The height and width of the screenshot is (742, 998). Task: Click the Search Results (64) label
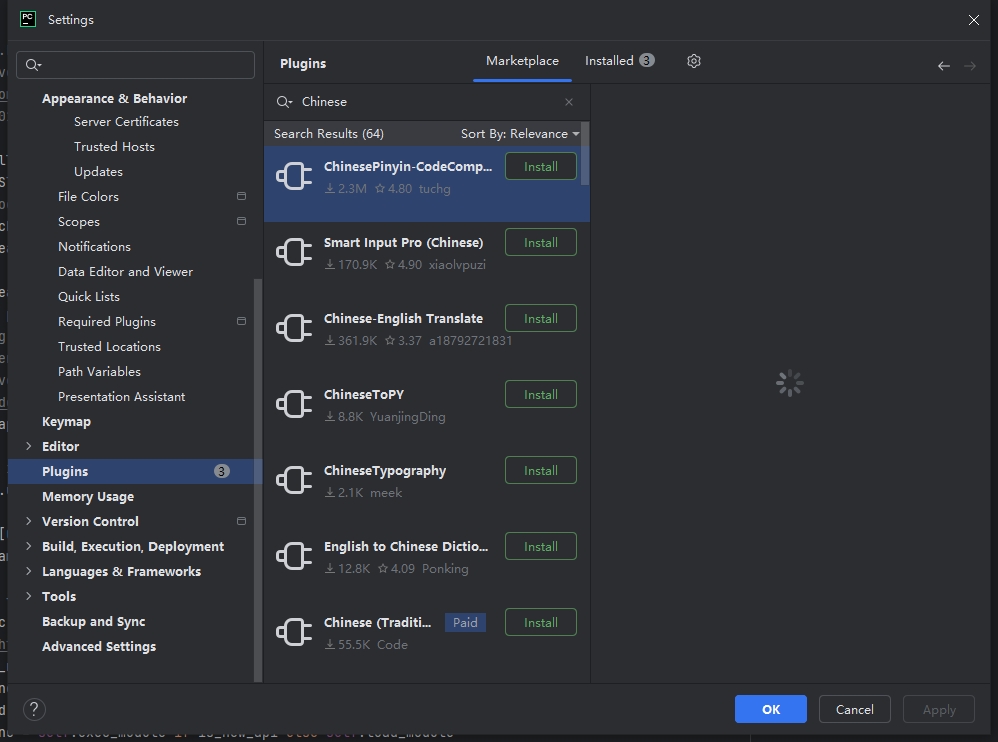(x=328, y=134)
